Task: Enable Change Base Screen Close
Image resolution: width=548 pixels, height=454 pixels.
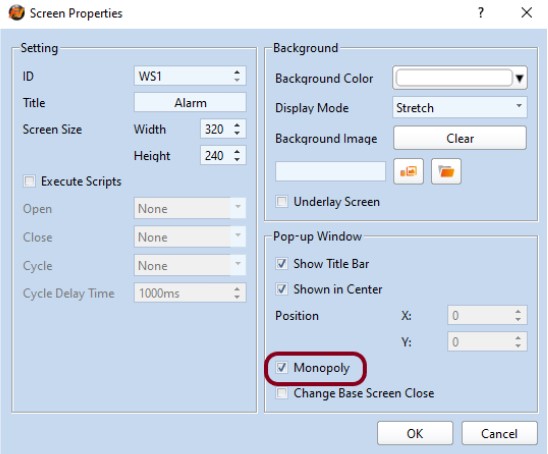Action: (282, 393)
